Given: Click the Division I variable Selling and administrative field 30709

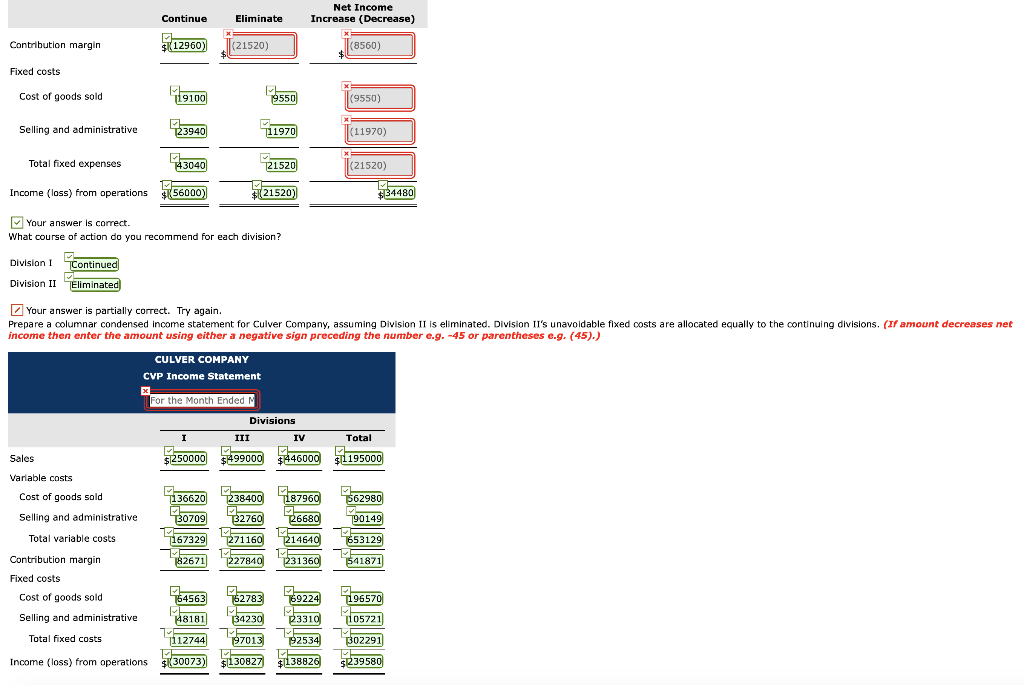Looking at the screenshot, I should click(x=191, y=518).
